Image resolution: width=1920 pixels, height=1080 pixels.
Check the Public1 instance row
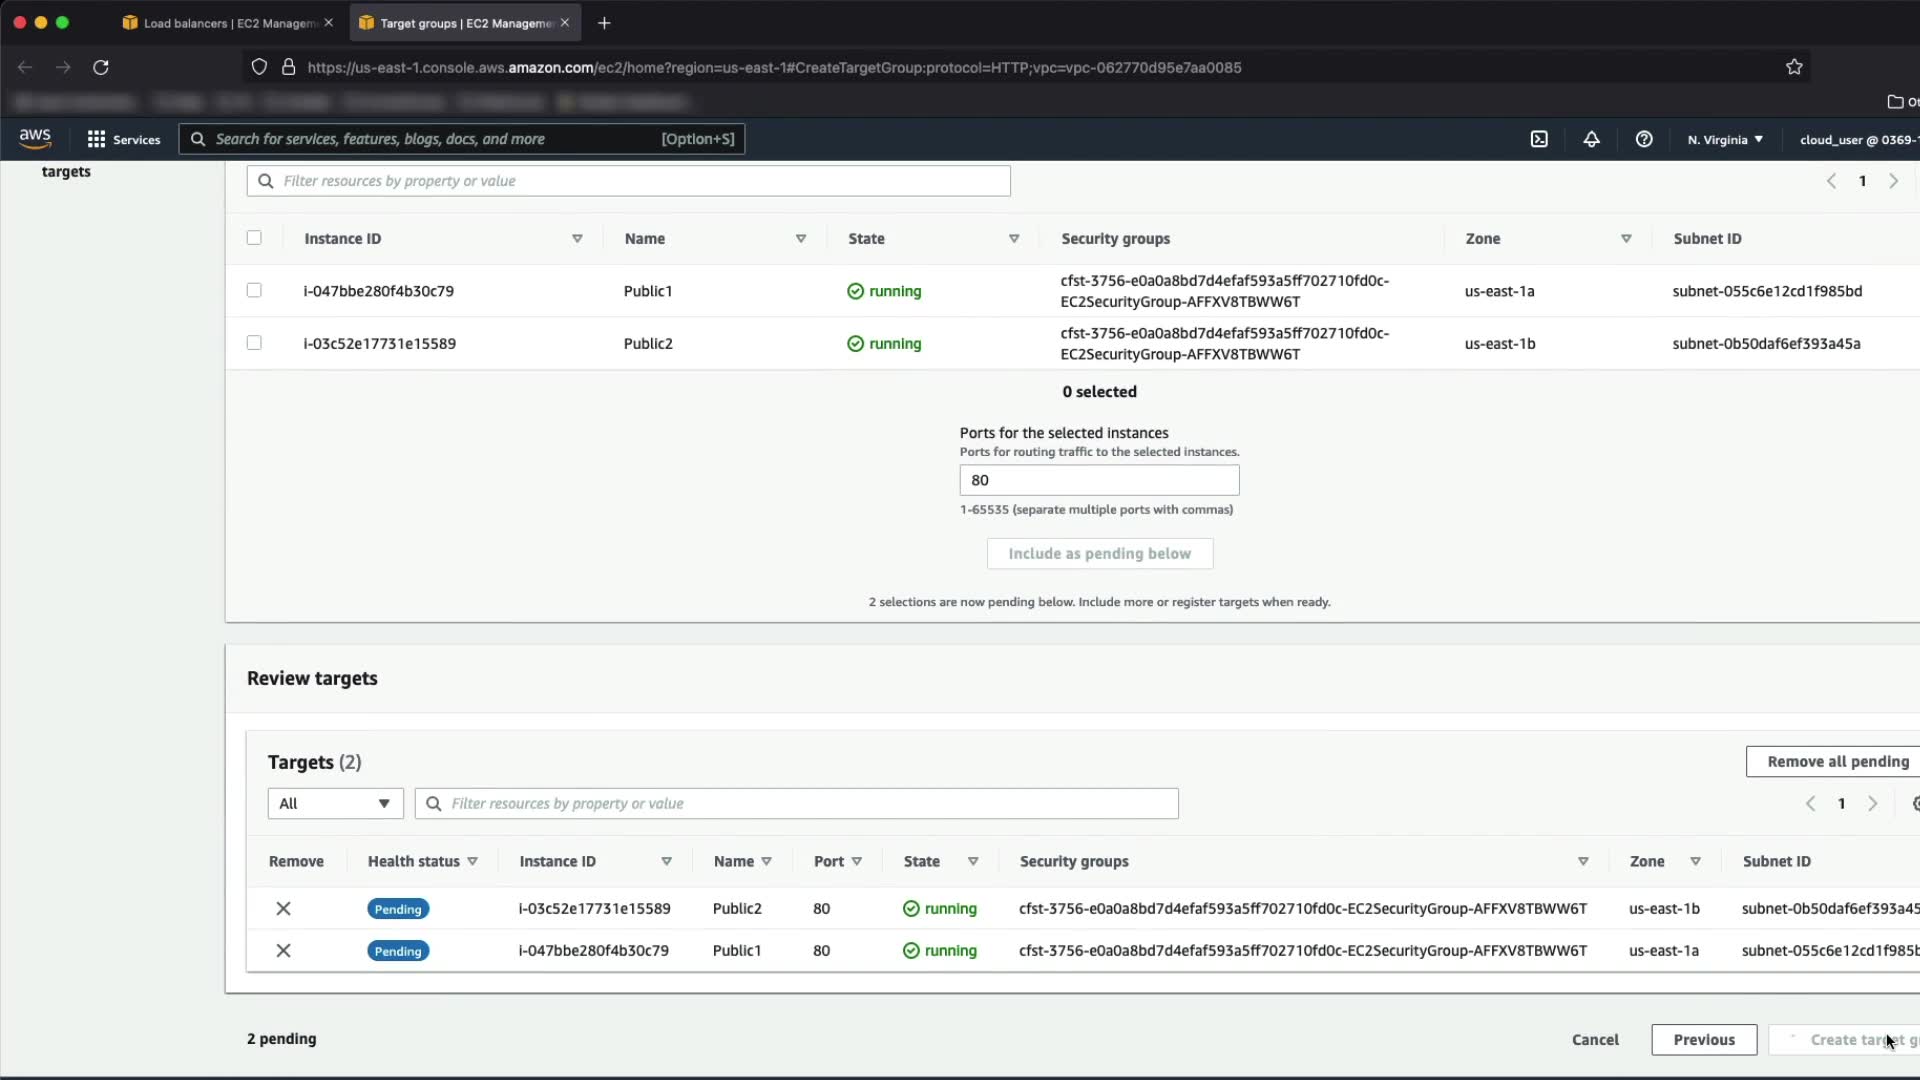254,290
